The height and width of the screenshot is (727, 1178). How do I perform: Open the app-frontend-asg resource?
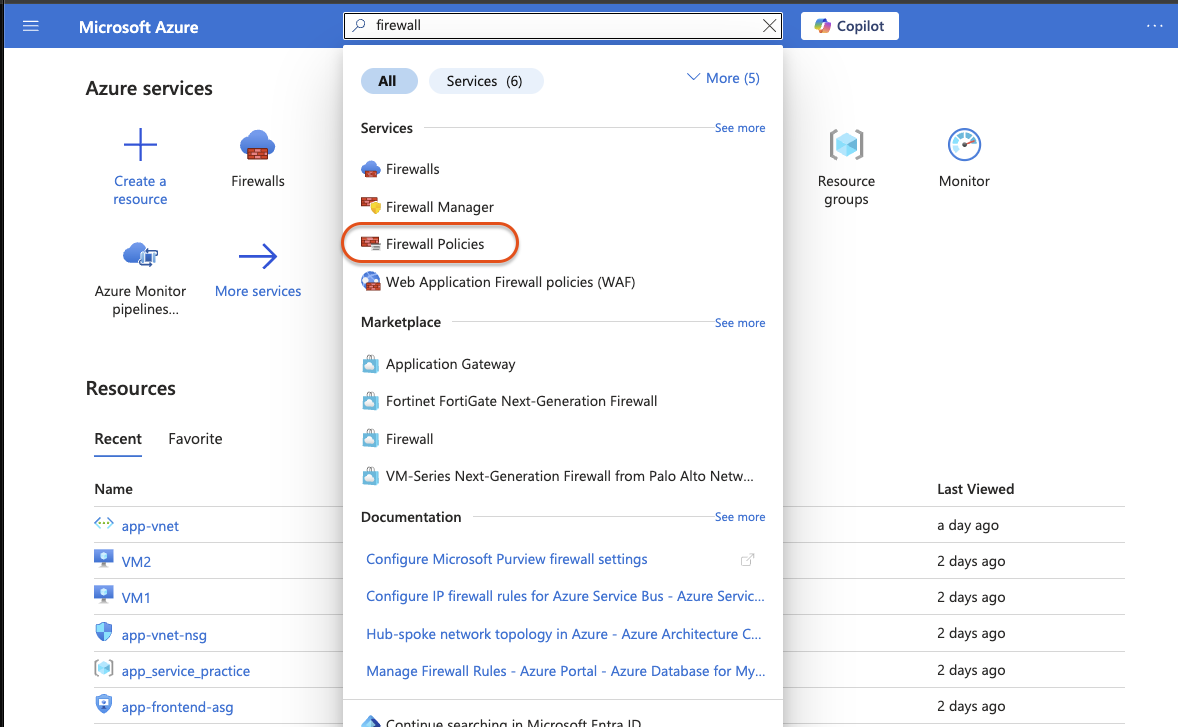click(x=177, y=707)
